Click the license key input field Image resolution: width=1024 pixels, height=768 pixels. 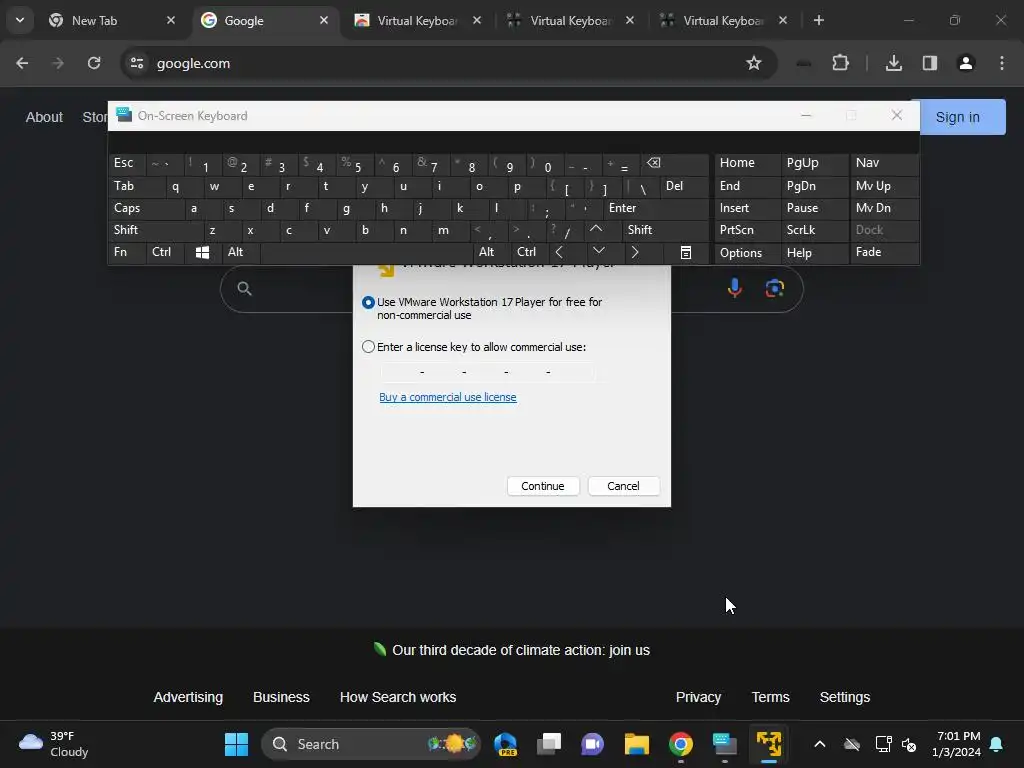click(488, 372)
